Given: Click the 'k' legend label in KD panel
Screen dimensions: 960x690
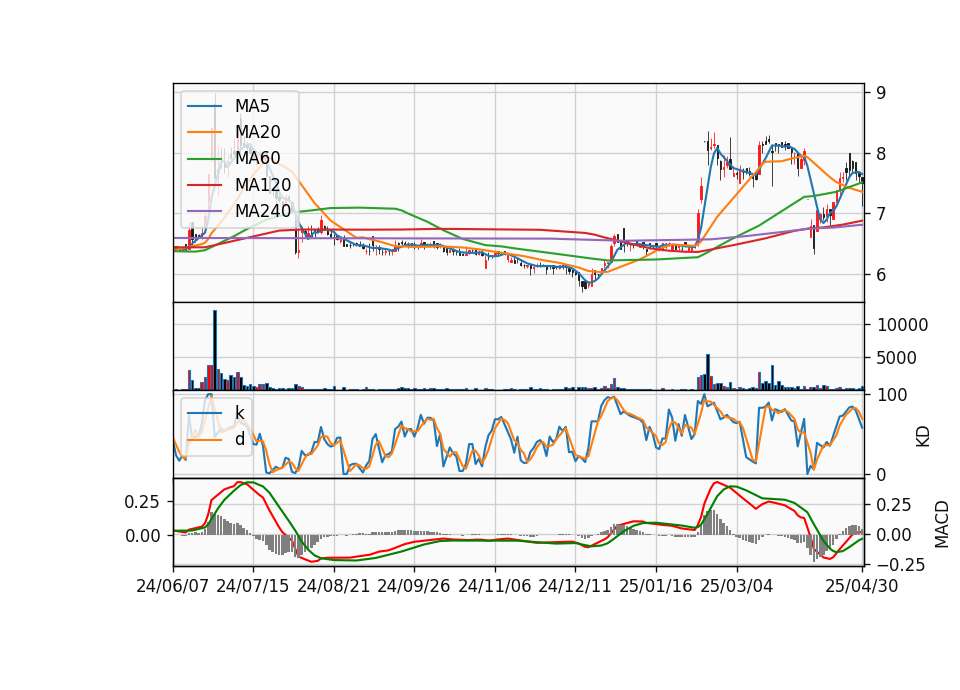Looking at the screenshot, I should (239, 413).
